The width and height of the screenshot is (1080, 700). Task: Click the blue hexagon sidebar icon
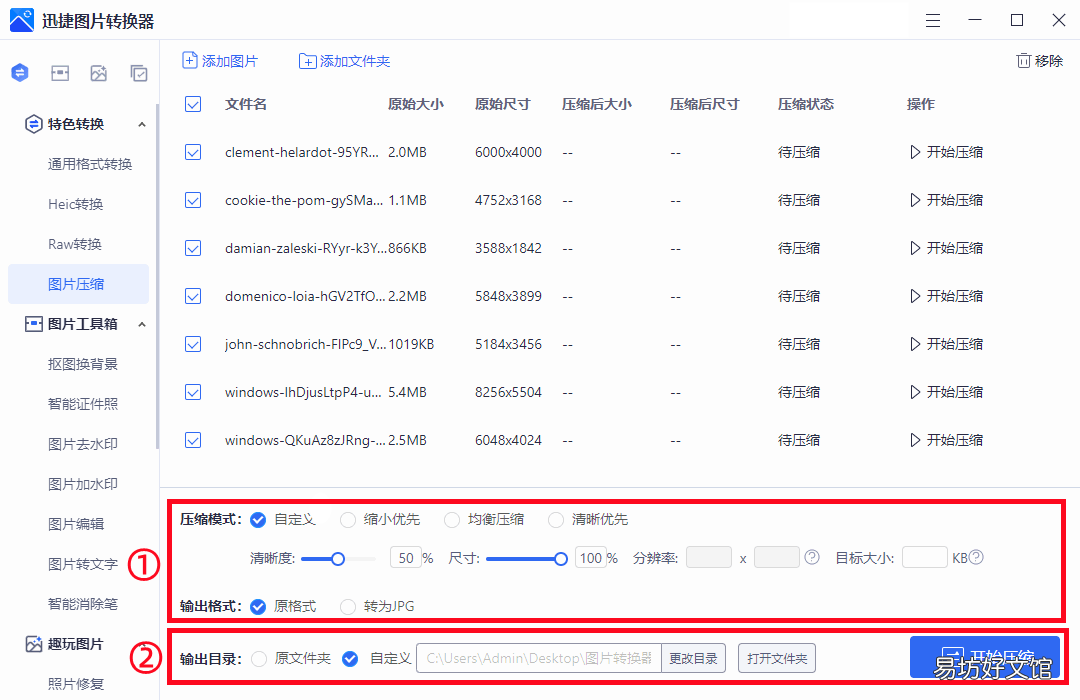click(20, 72)
